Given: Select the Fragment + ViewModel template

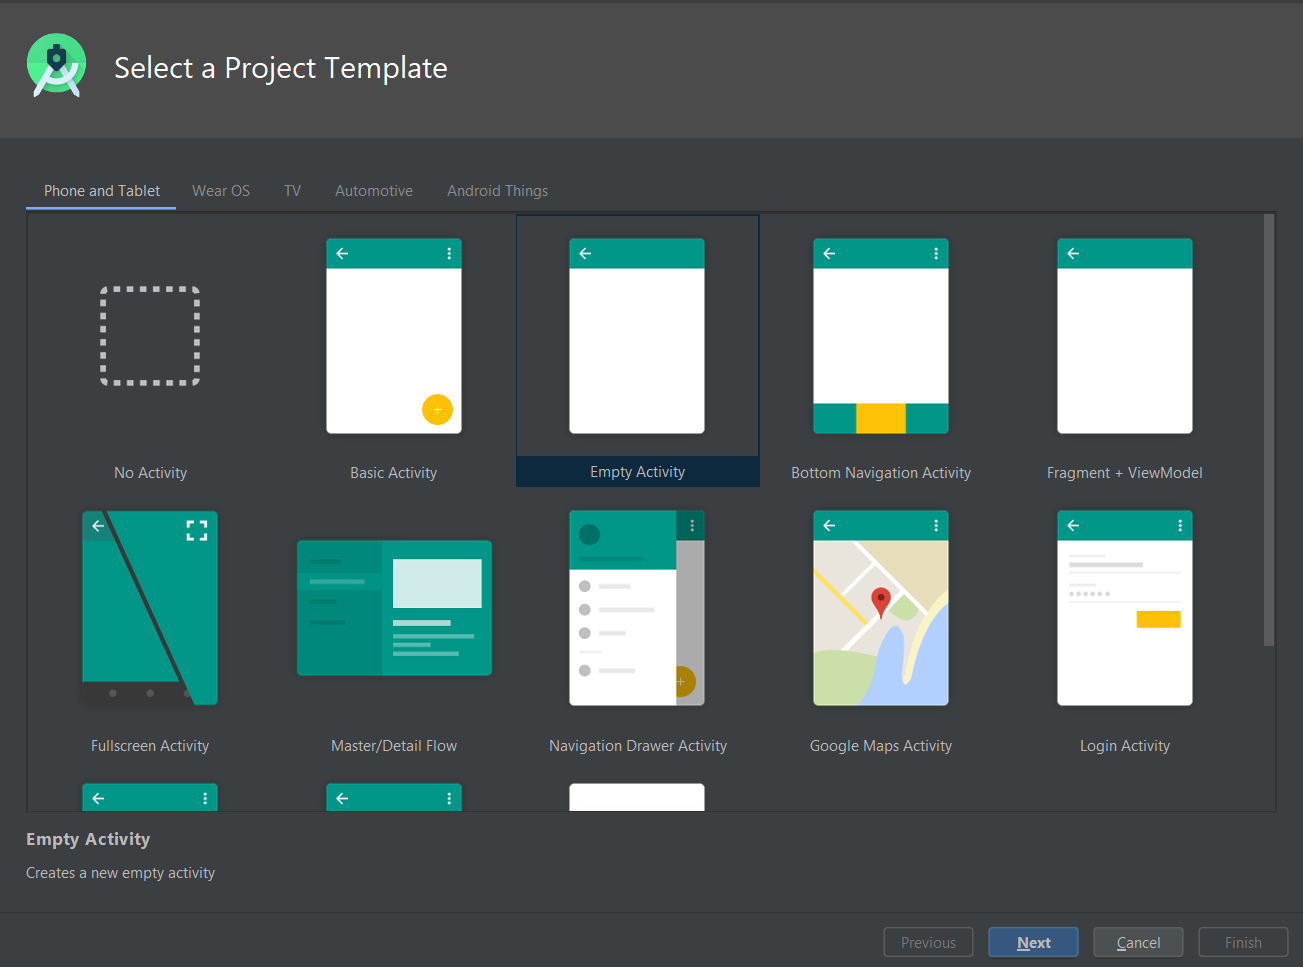Looking at the screenshot, I should 1124,336.
